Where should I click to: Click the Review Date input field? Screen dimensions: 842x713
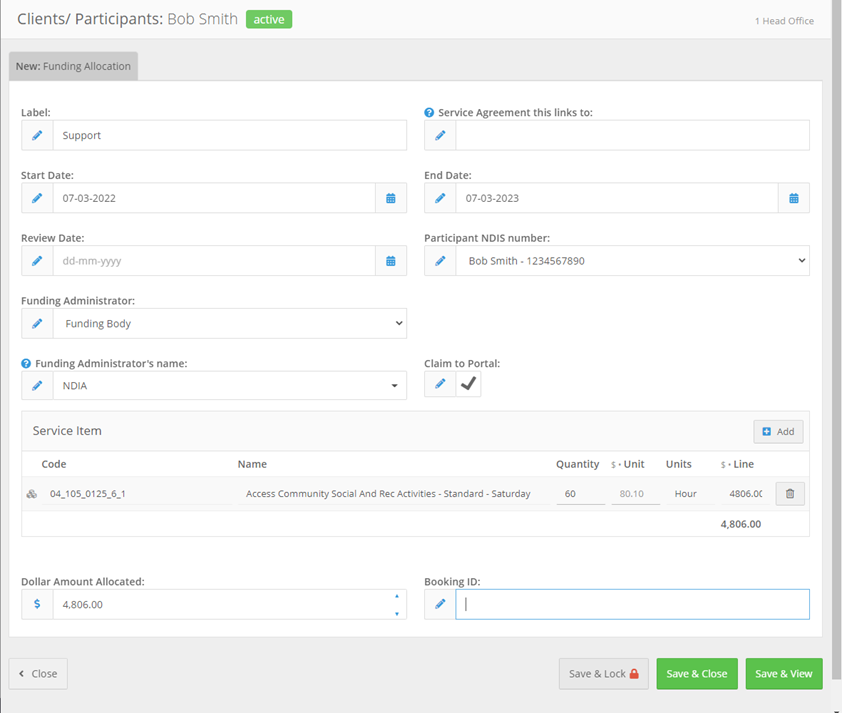214,261
